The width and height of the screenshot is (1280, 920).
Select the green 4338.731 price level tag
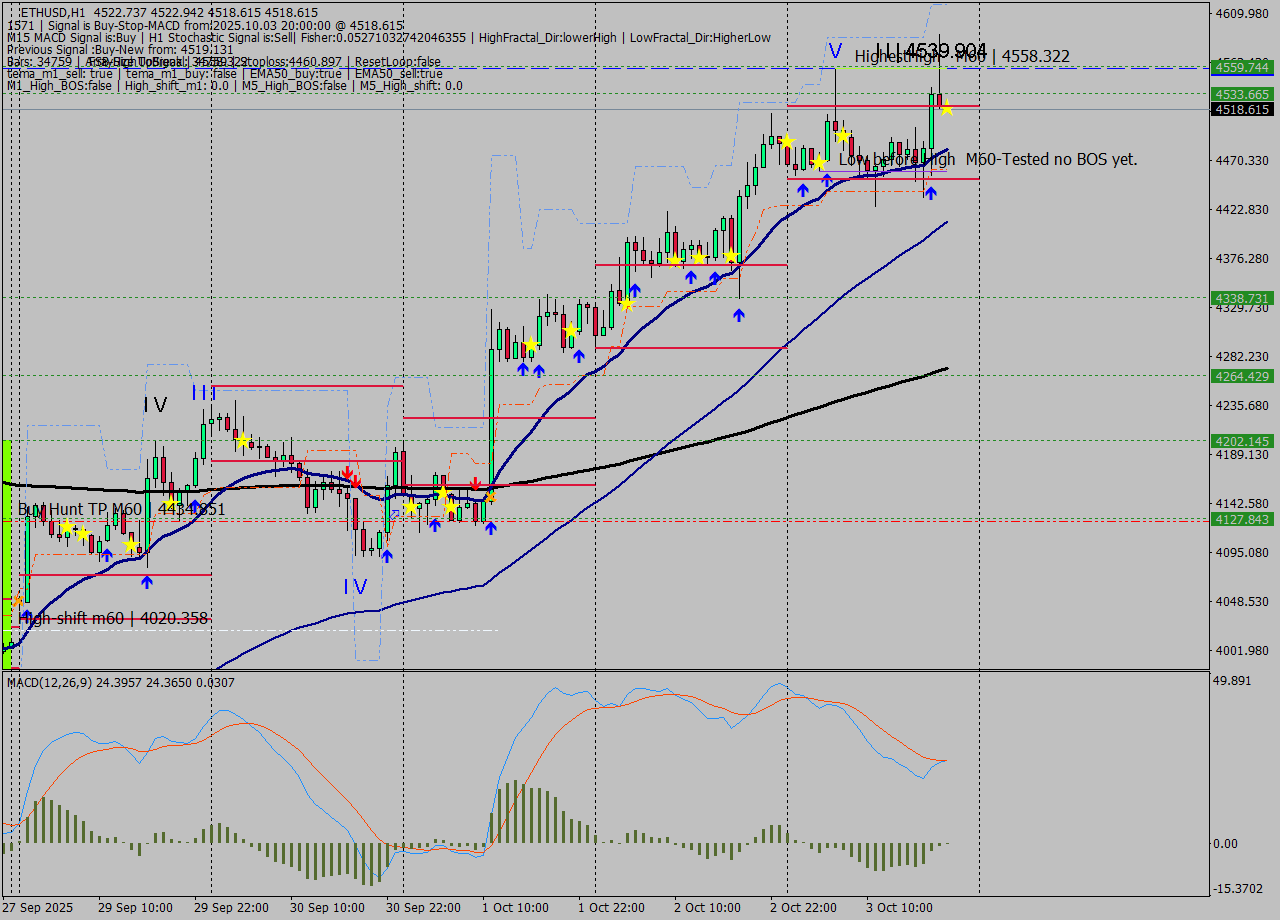(x=1241, y=298)
